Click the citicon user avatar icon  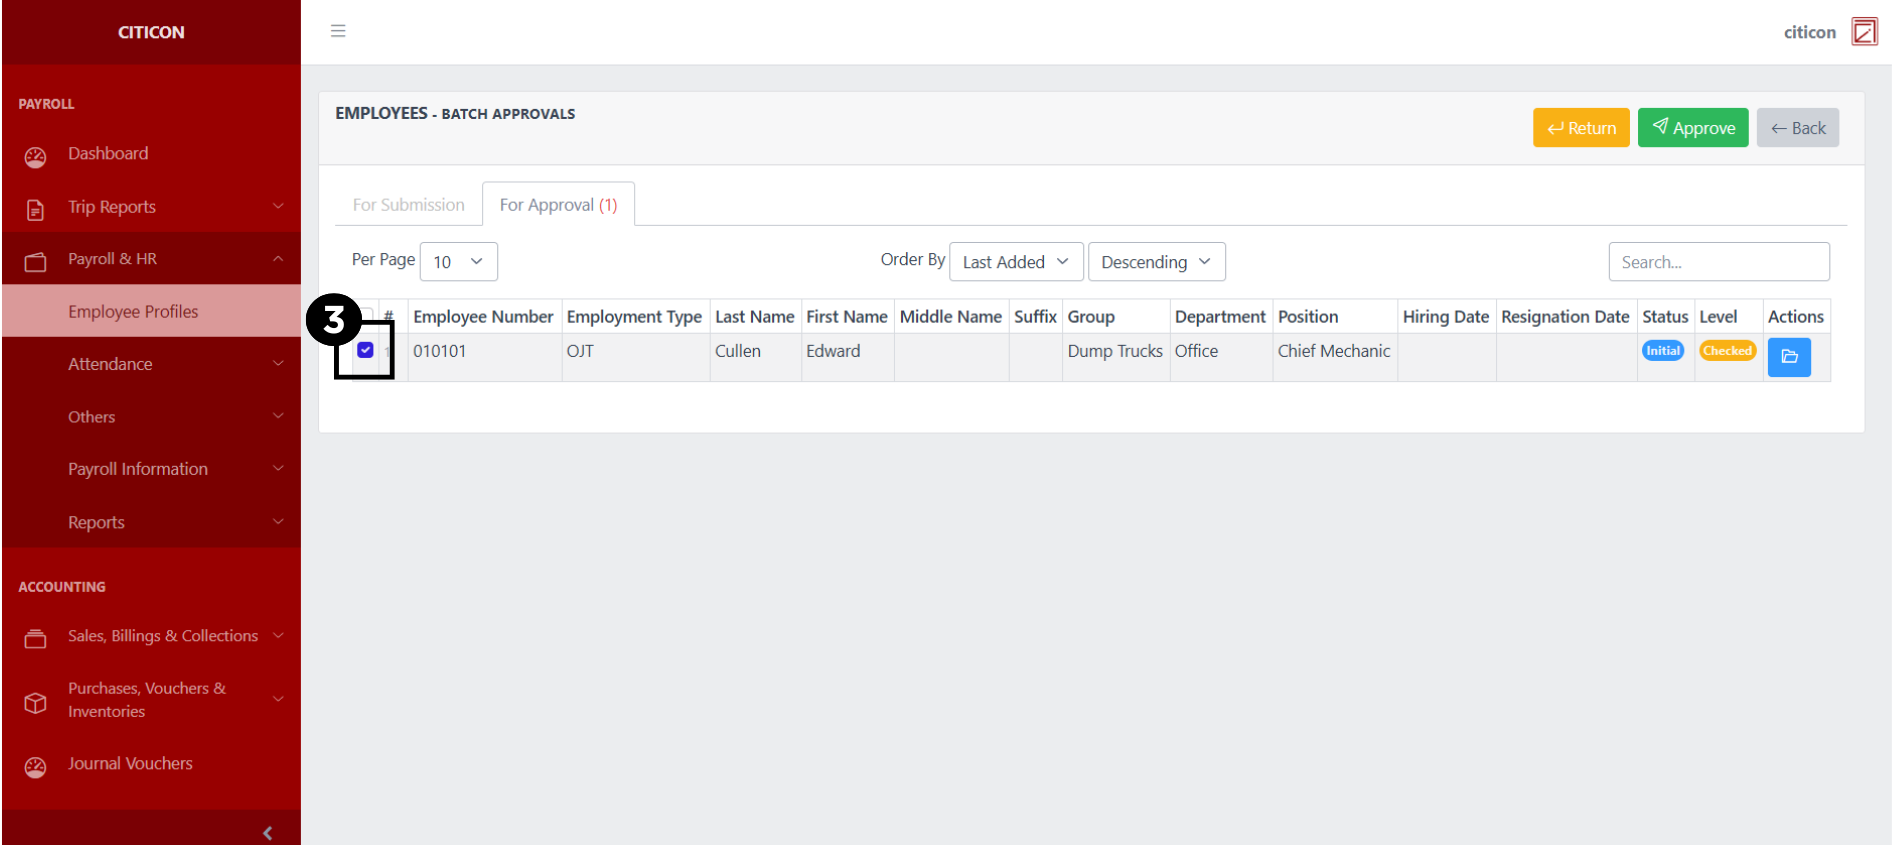pos(1864,32)
